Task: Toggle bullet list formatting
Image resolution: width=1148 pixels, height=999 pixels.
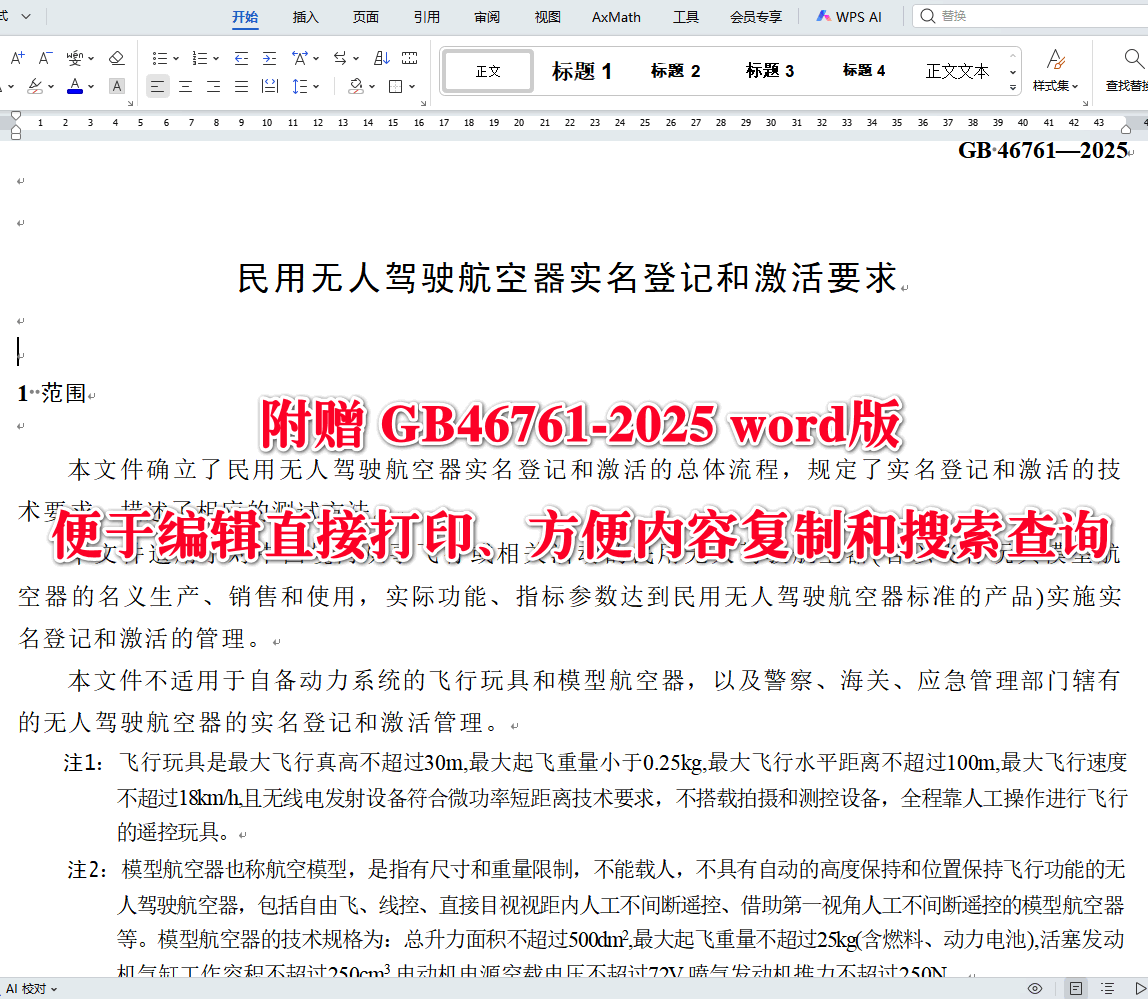Action: coord(161,58)
